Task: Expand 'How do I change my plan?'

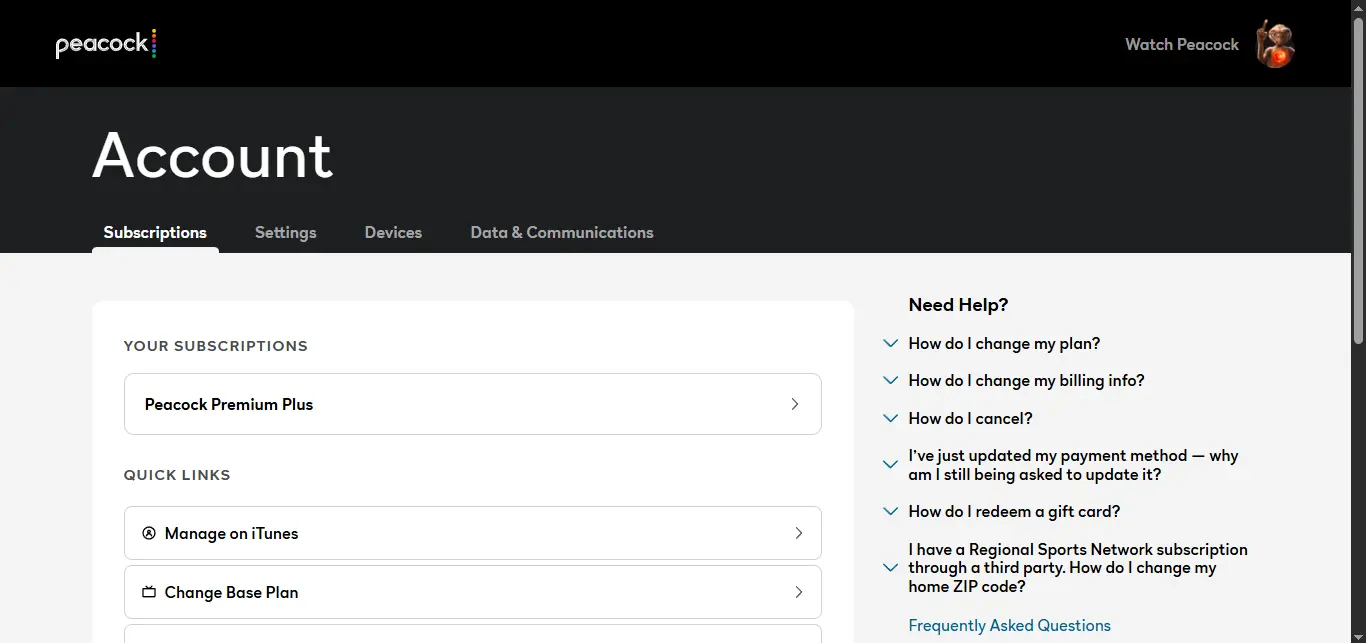Action: [x=1004, y=343]
